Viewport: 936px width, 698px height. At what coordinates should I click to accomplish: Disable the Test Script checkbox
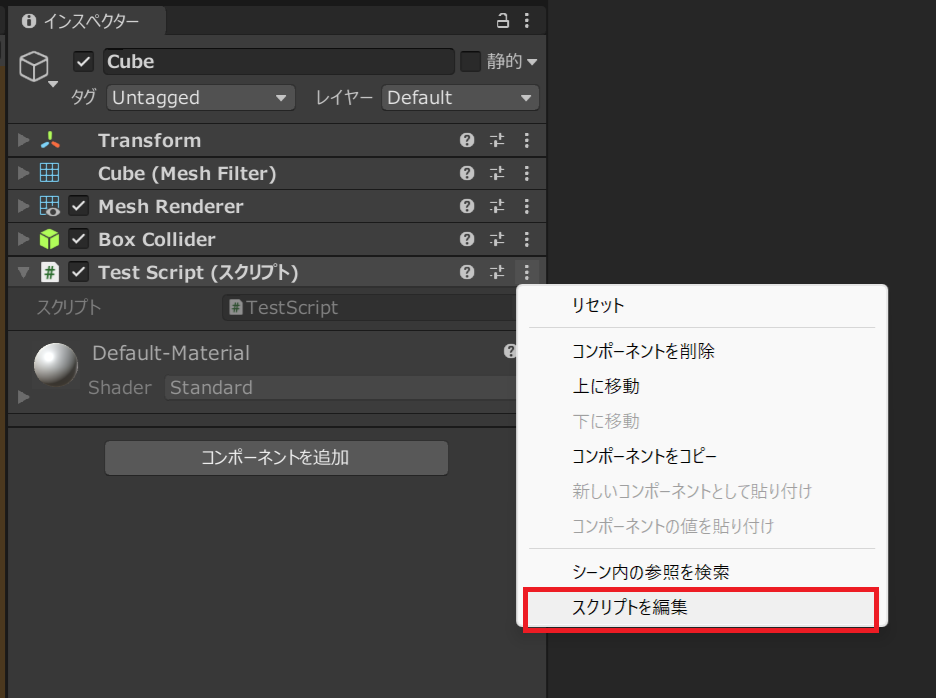pos(79,272)
